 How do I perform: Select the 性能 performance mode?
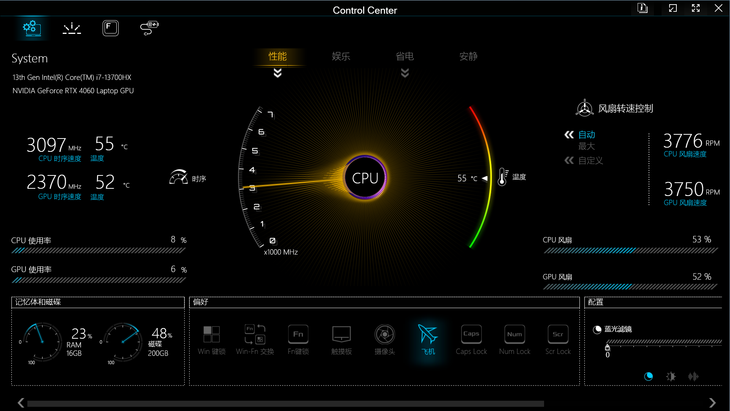(x=277, y=56)
